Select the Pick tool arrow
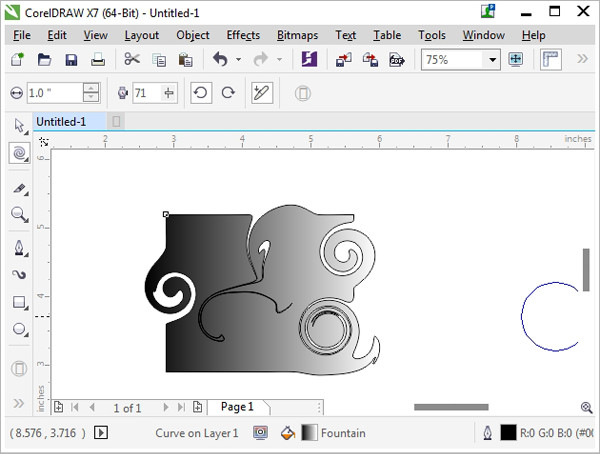600x454 pixels. pyautogui.click(x=19, y=125)
